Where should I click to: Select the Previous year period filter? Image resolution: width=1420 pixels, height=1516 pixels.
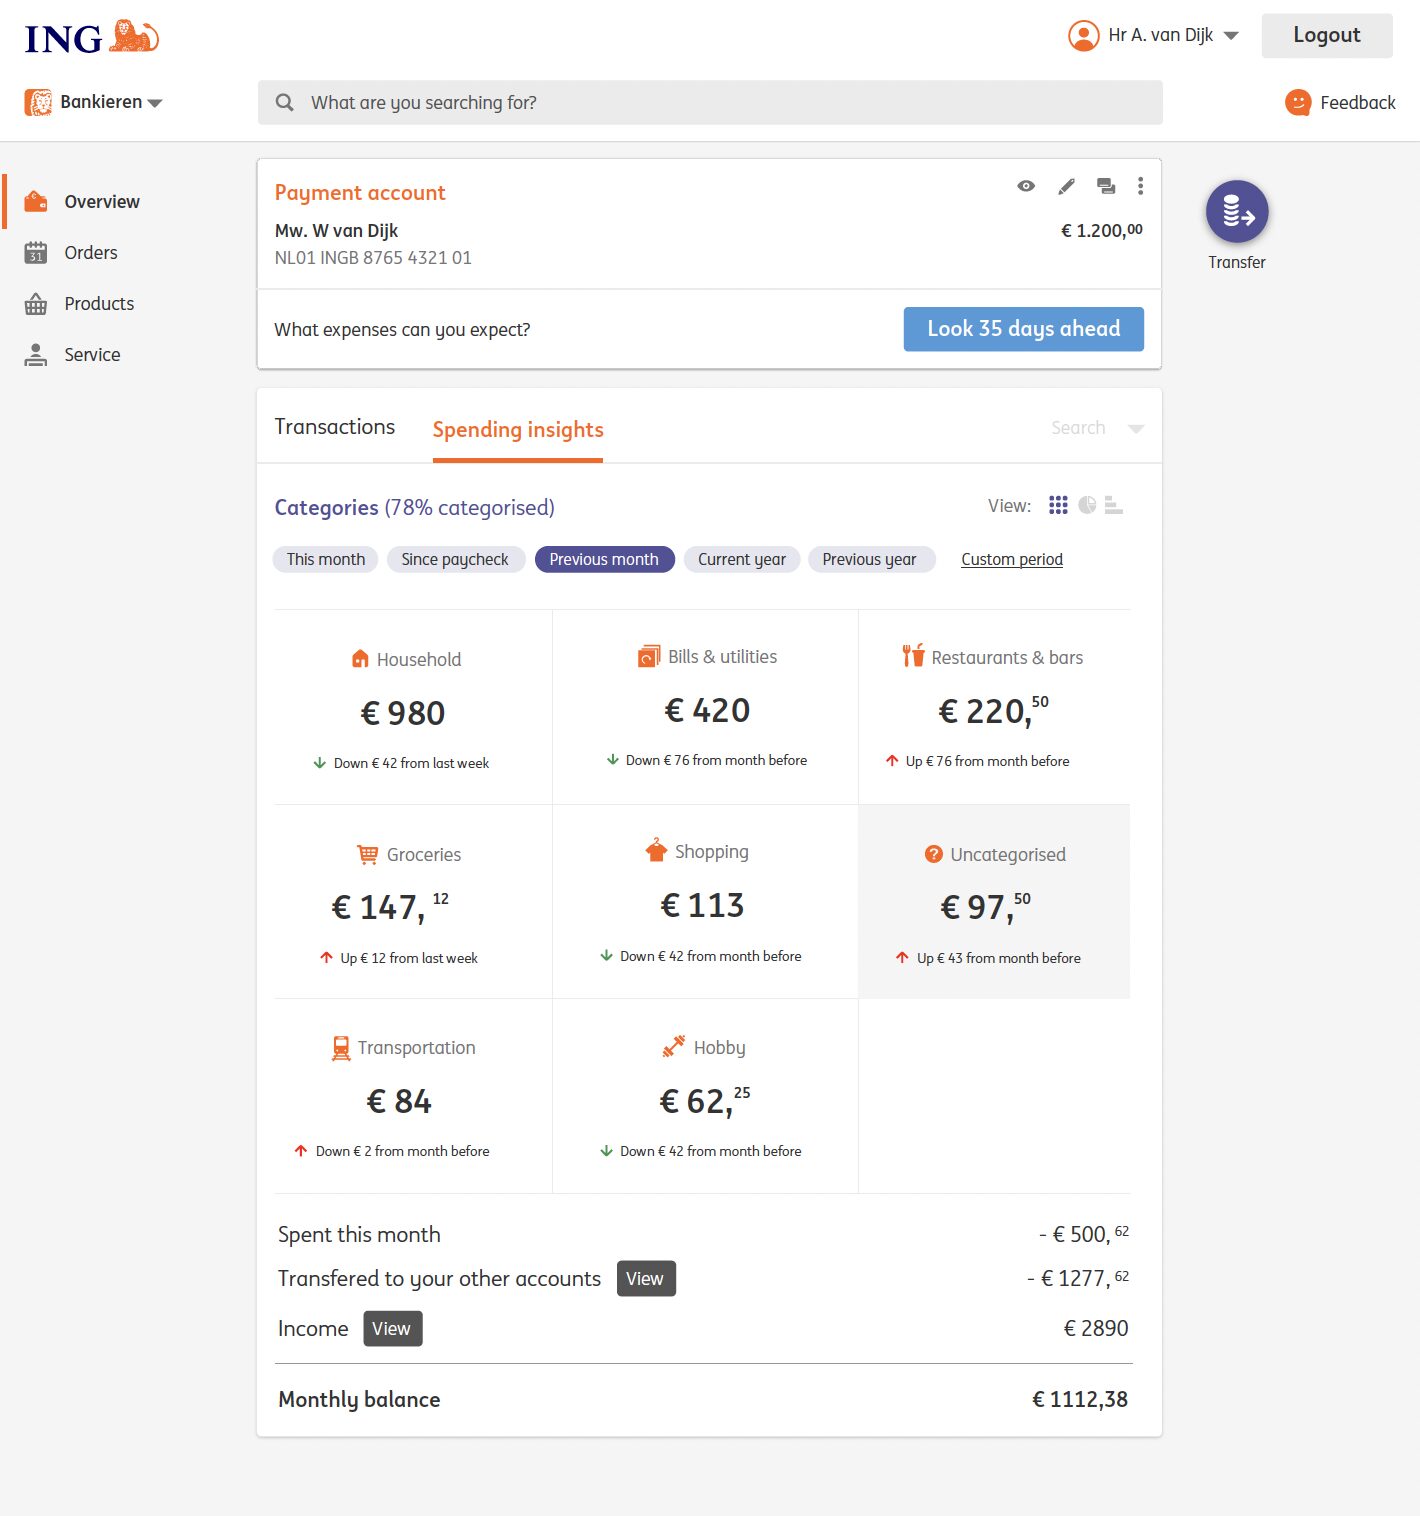coord(870,559)
